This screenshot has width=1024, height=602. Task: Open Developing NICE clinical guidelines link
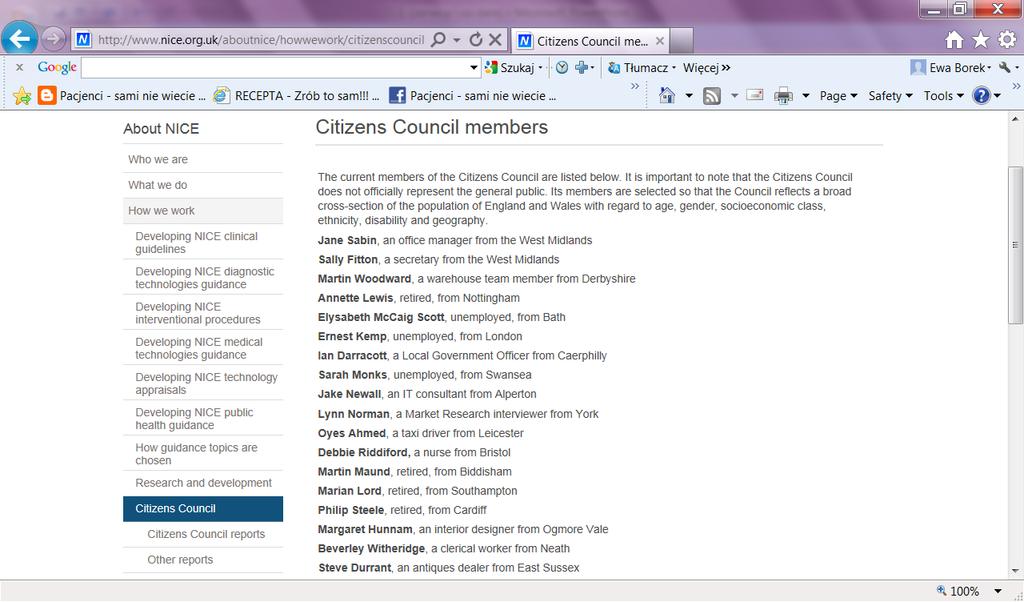pos(197,242)
